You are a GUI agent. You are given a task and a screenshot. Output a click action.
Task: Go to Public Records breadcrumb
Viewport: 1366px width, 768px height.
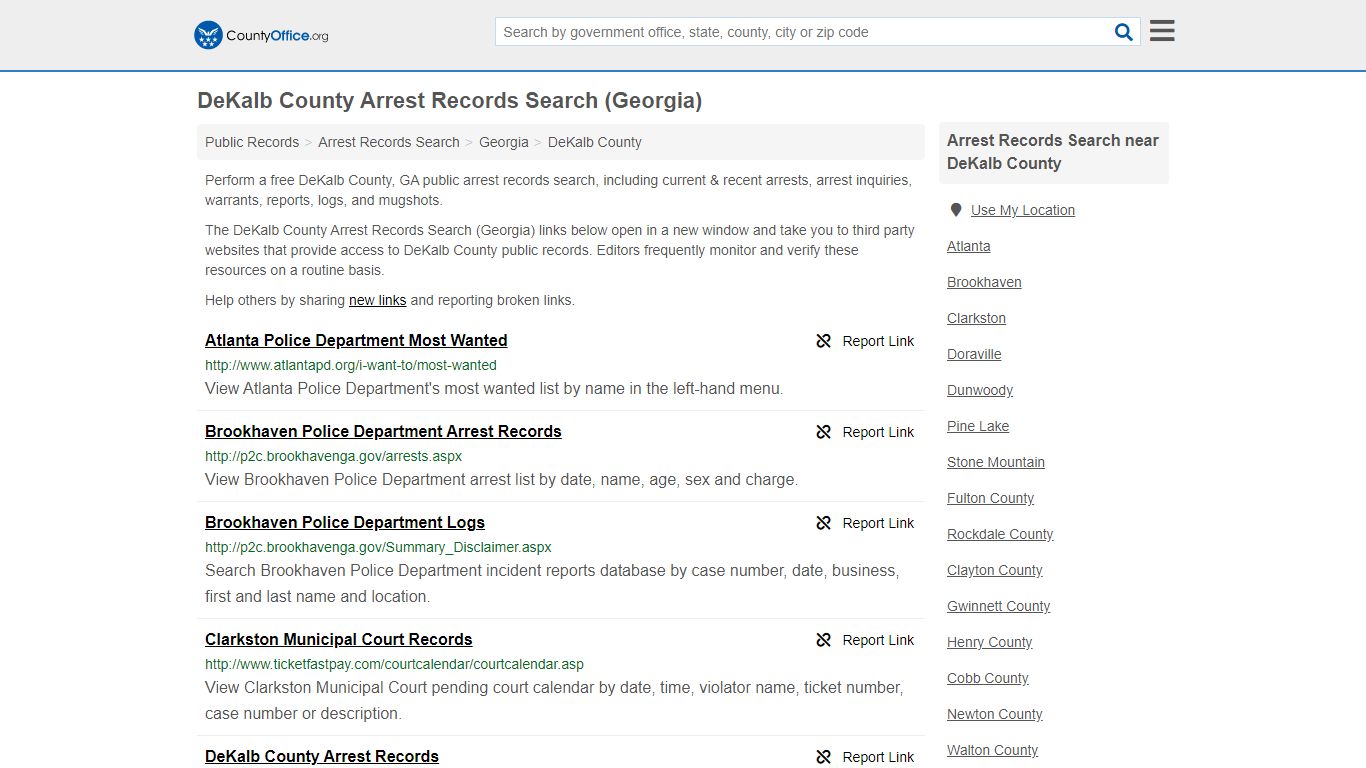(x=252, y=142)
